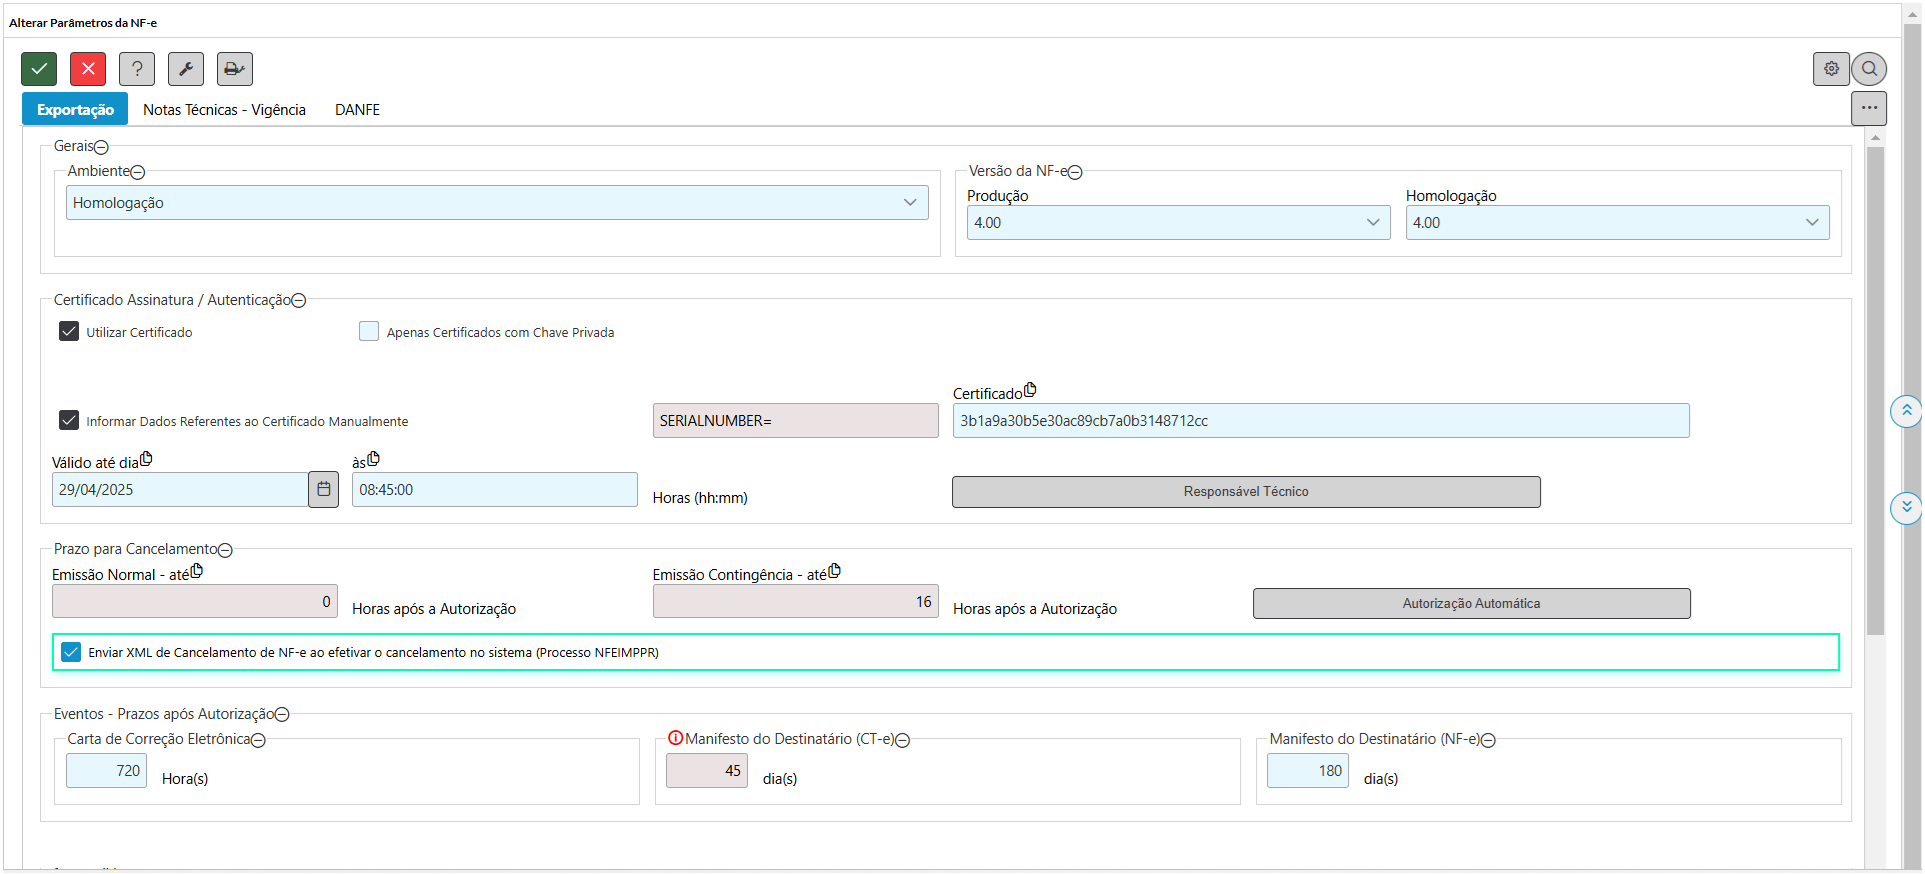
Task: Click the Autorização Automática button
Action: click(x=1471, y=604)
